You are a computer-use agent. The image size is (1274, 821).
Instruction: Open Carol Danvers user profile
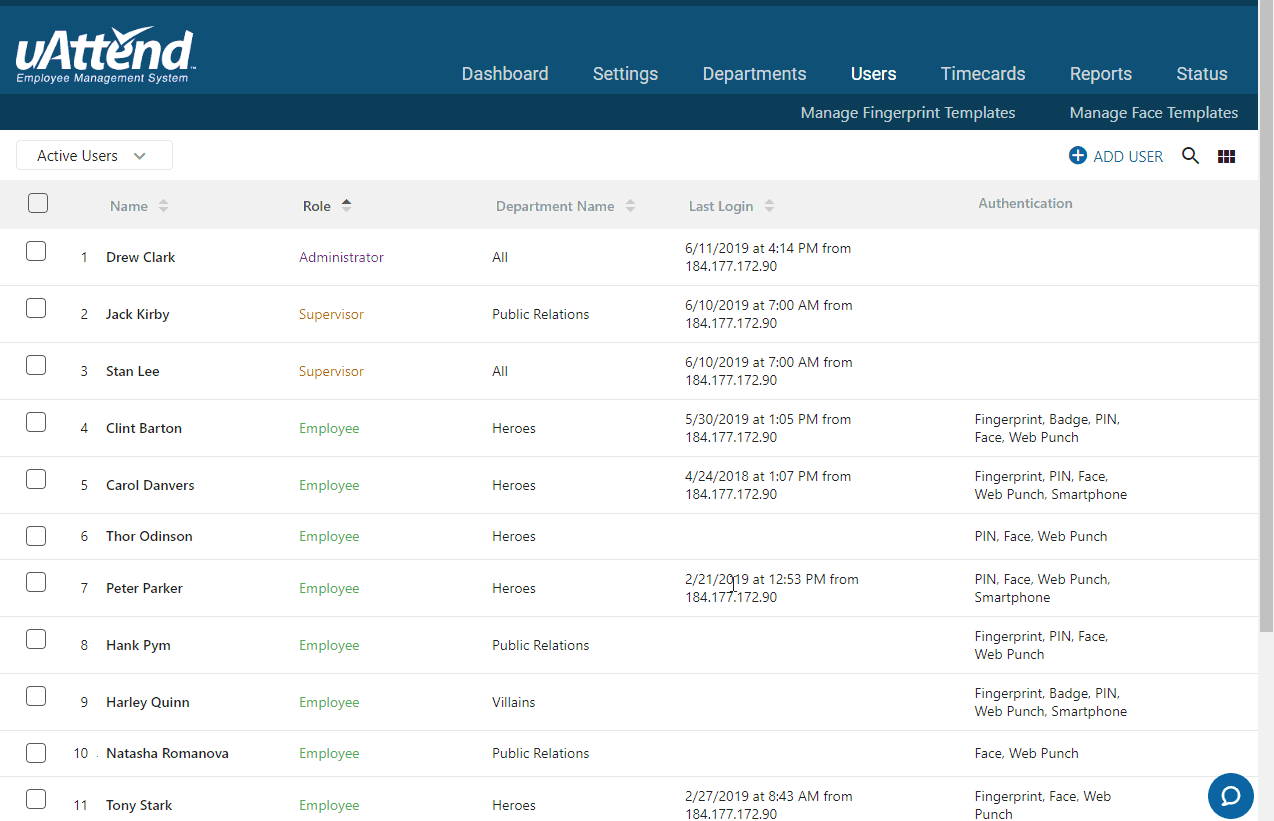150,485
